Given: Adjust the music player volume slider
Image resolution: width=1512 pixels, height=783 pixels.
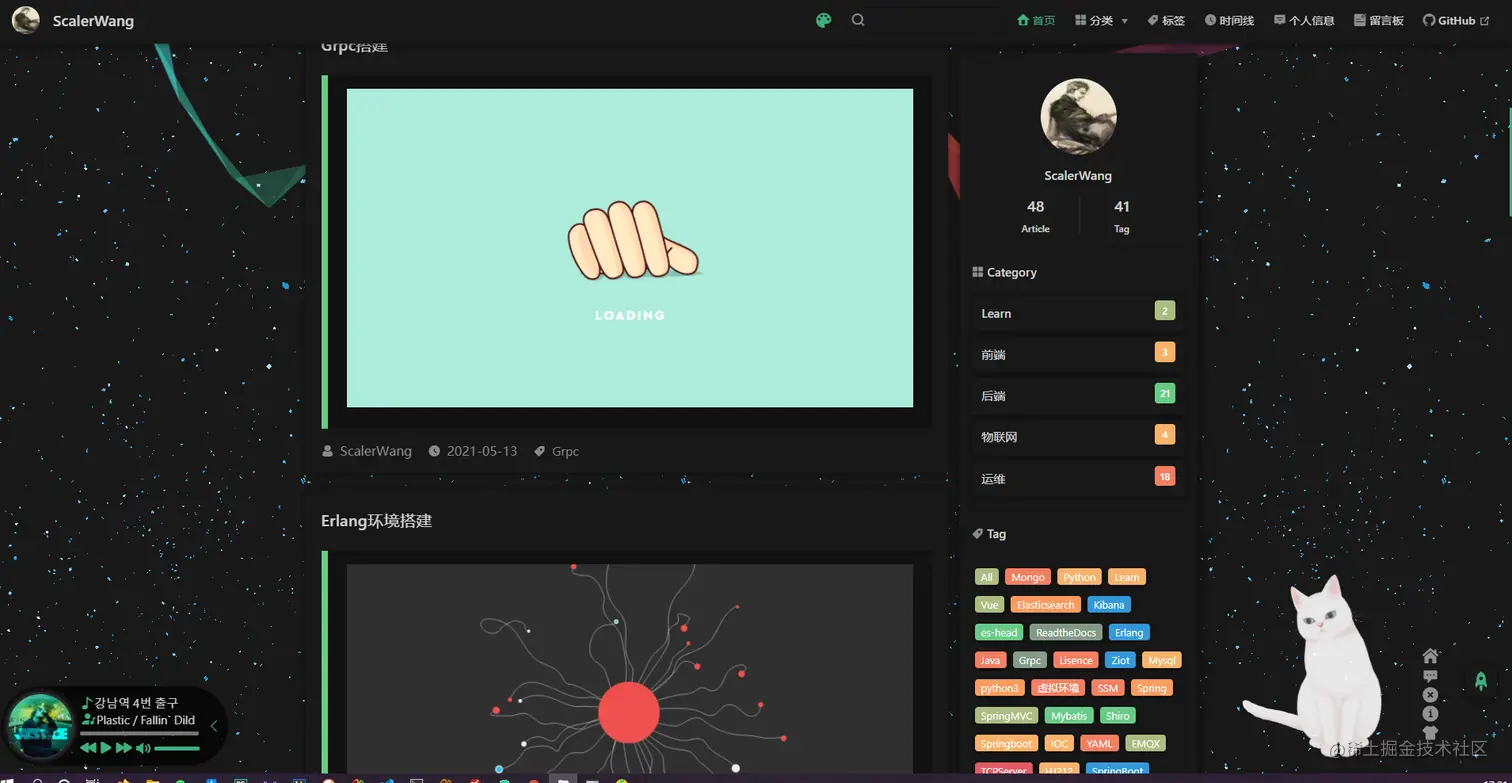Looking at the screenshot, I should [x=177, y=748].
